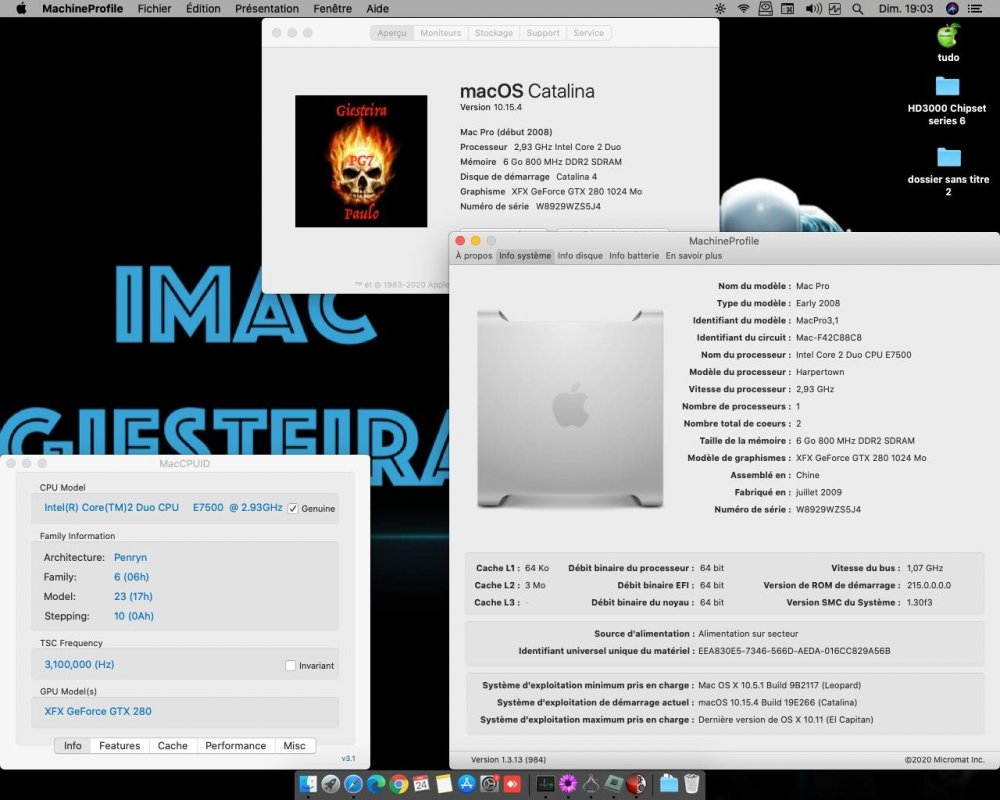Open the MachineProfile application menu

click(82, 8)
